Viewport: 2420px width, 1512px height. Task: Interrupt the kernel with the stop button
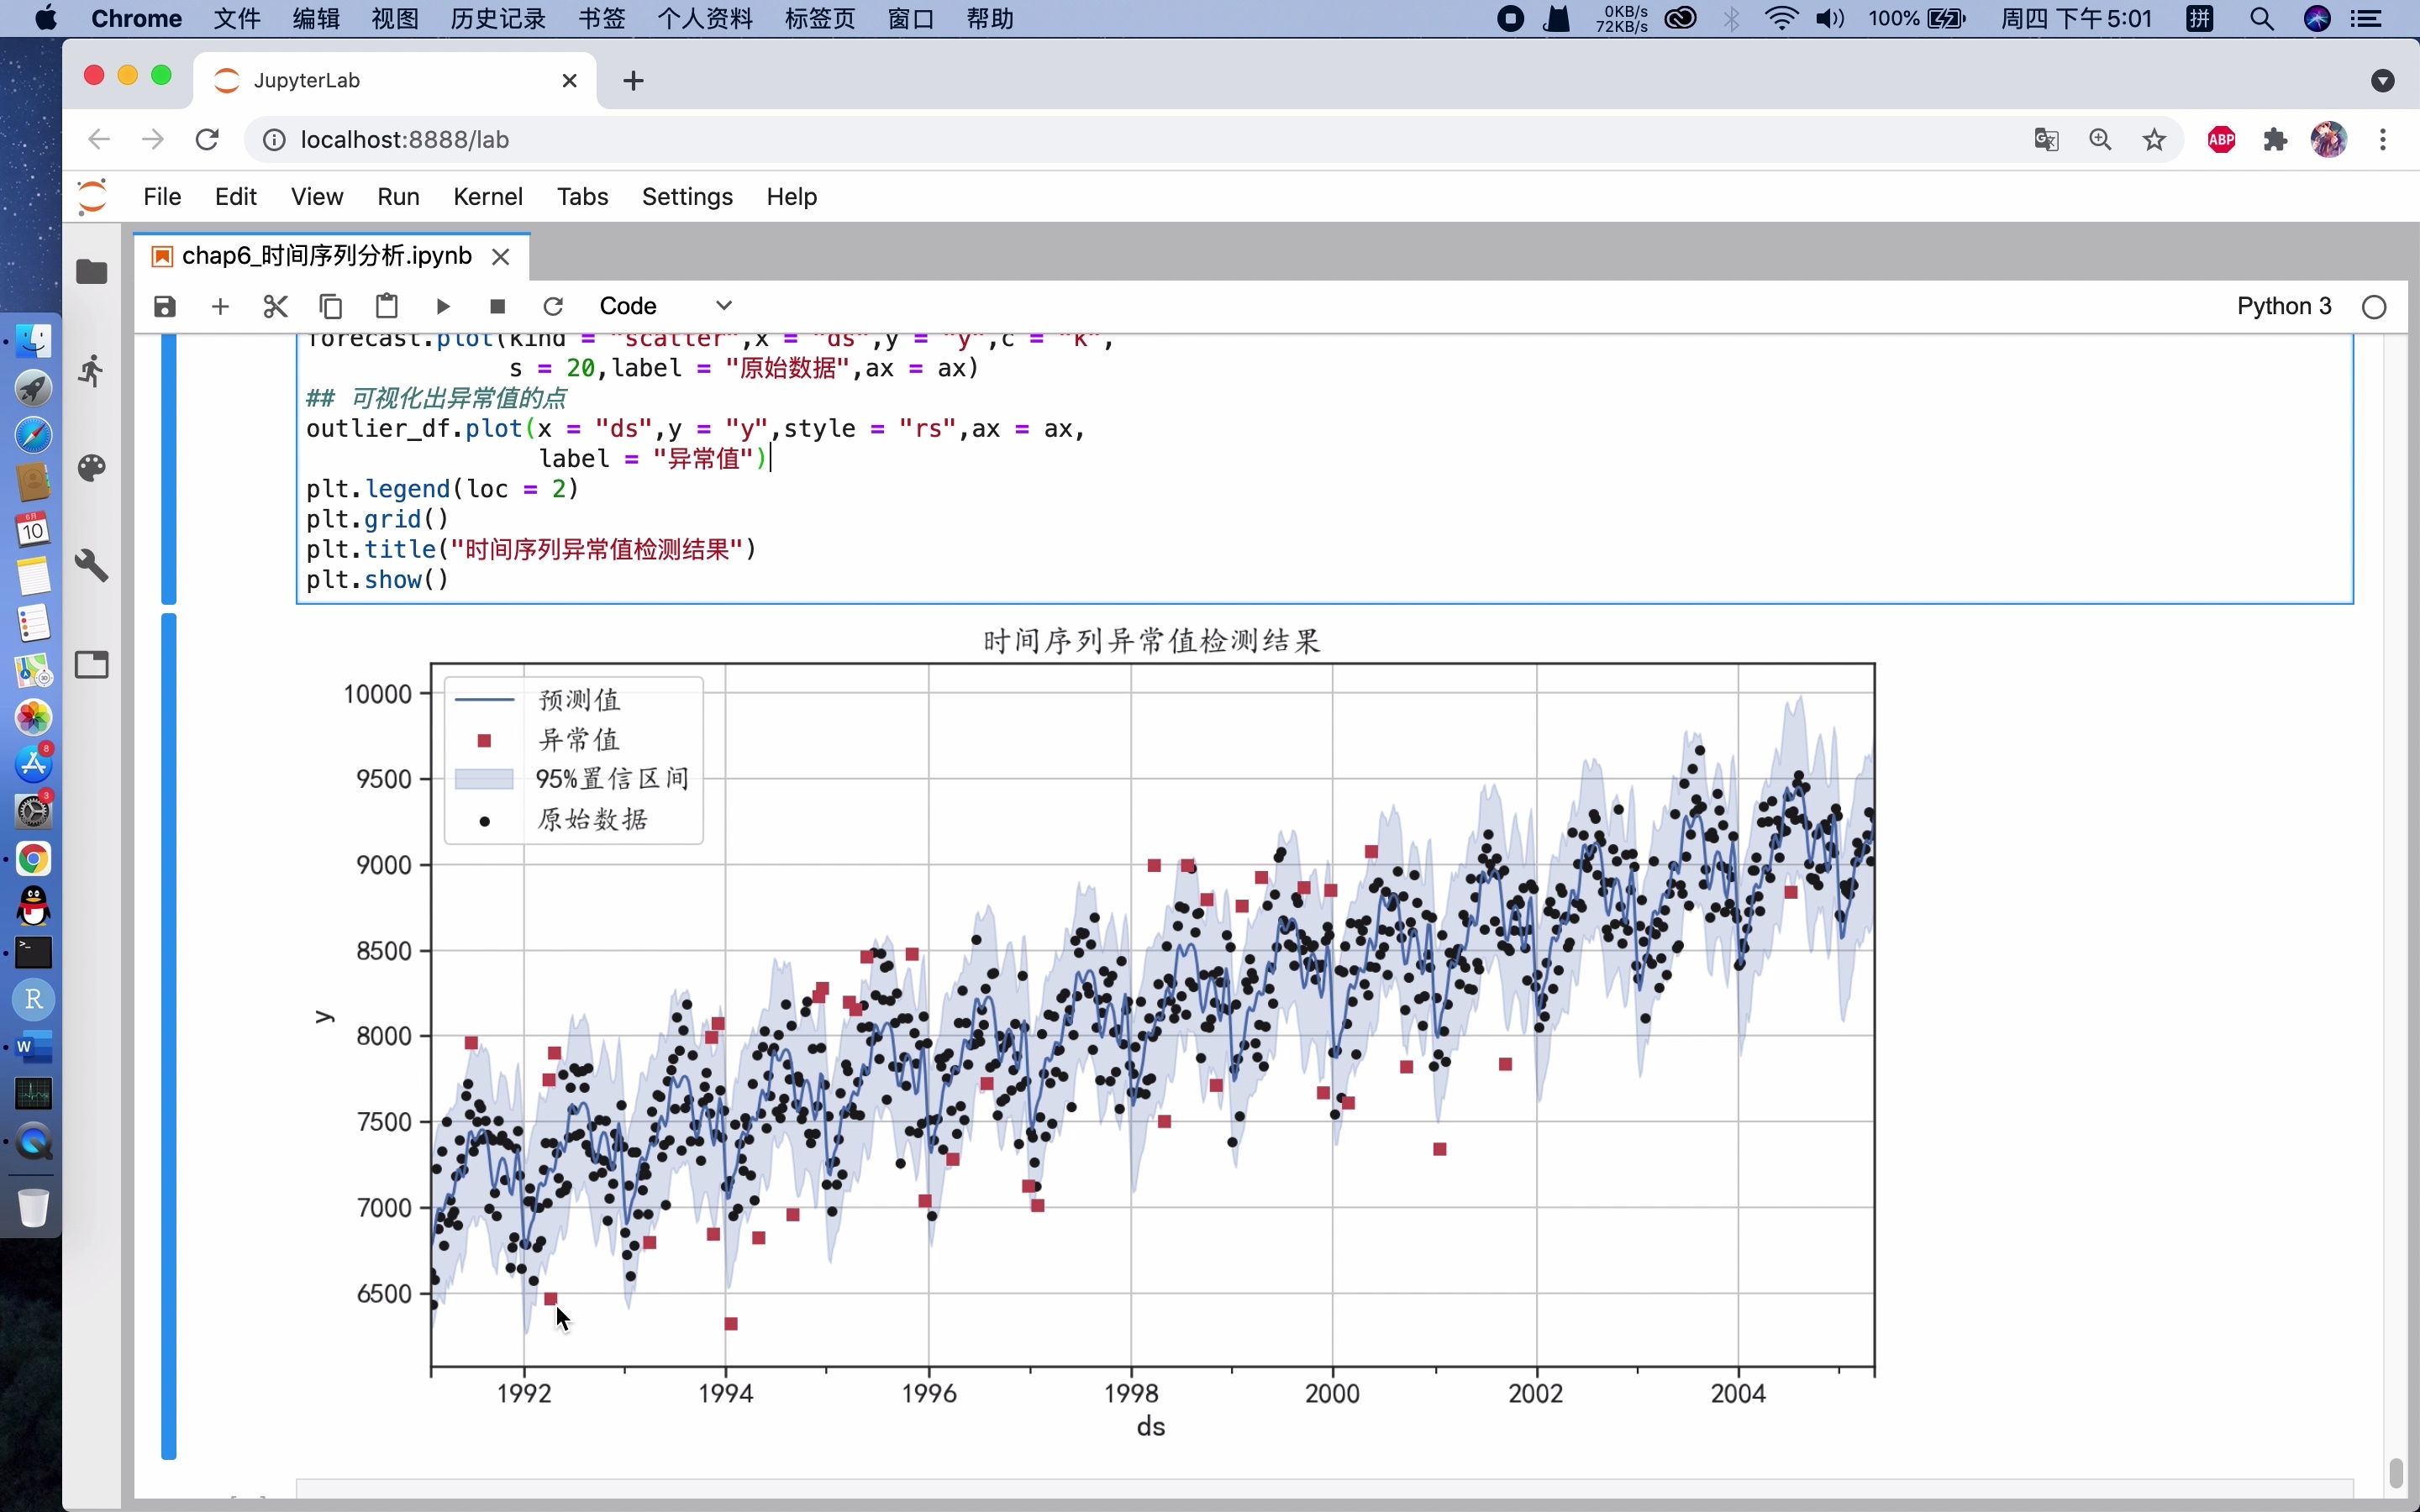tap(497, 306)
